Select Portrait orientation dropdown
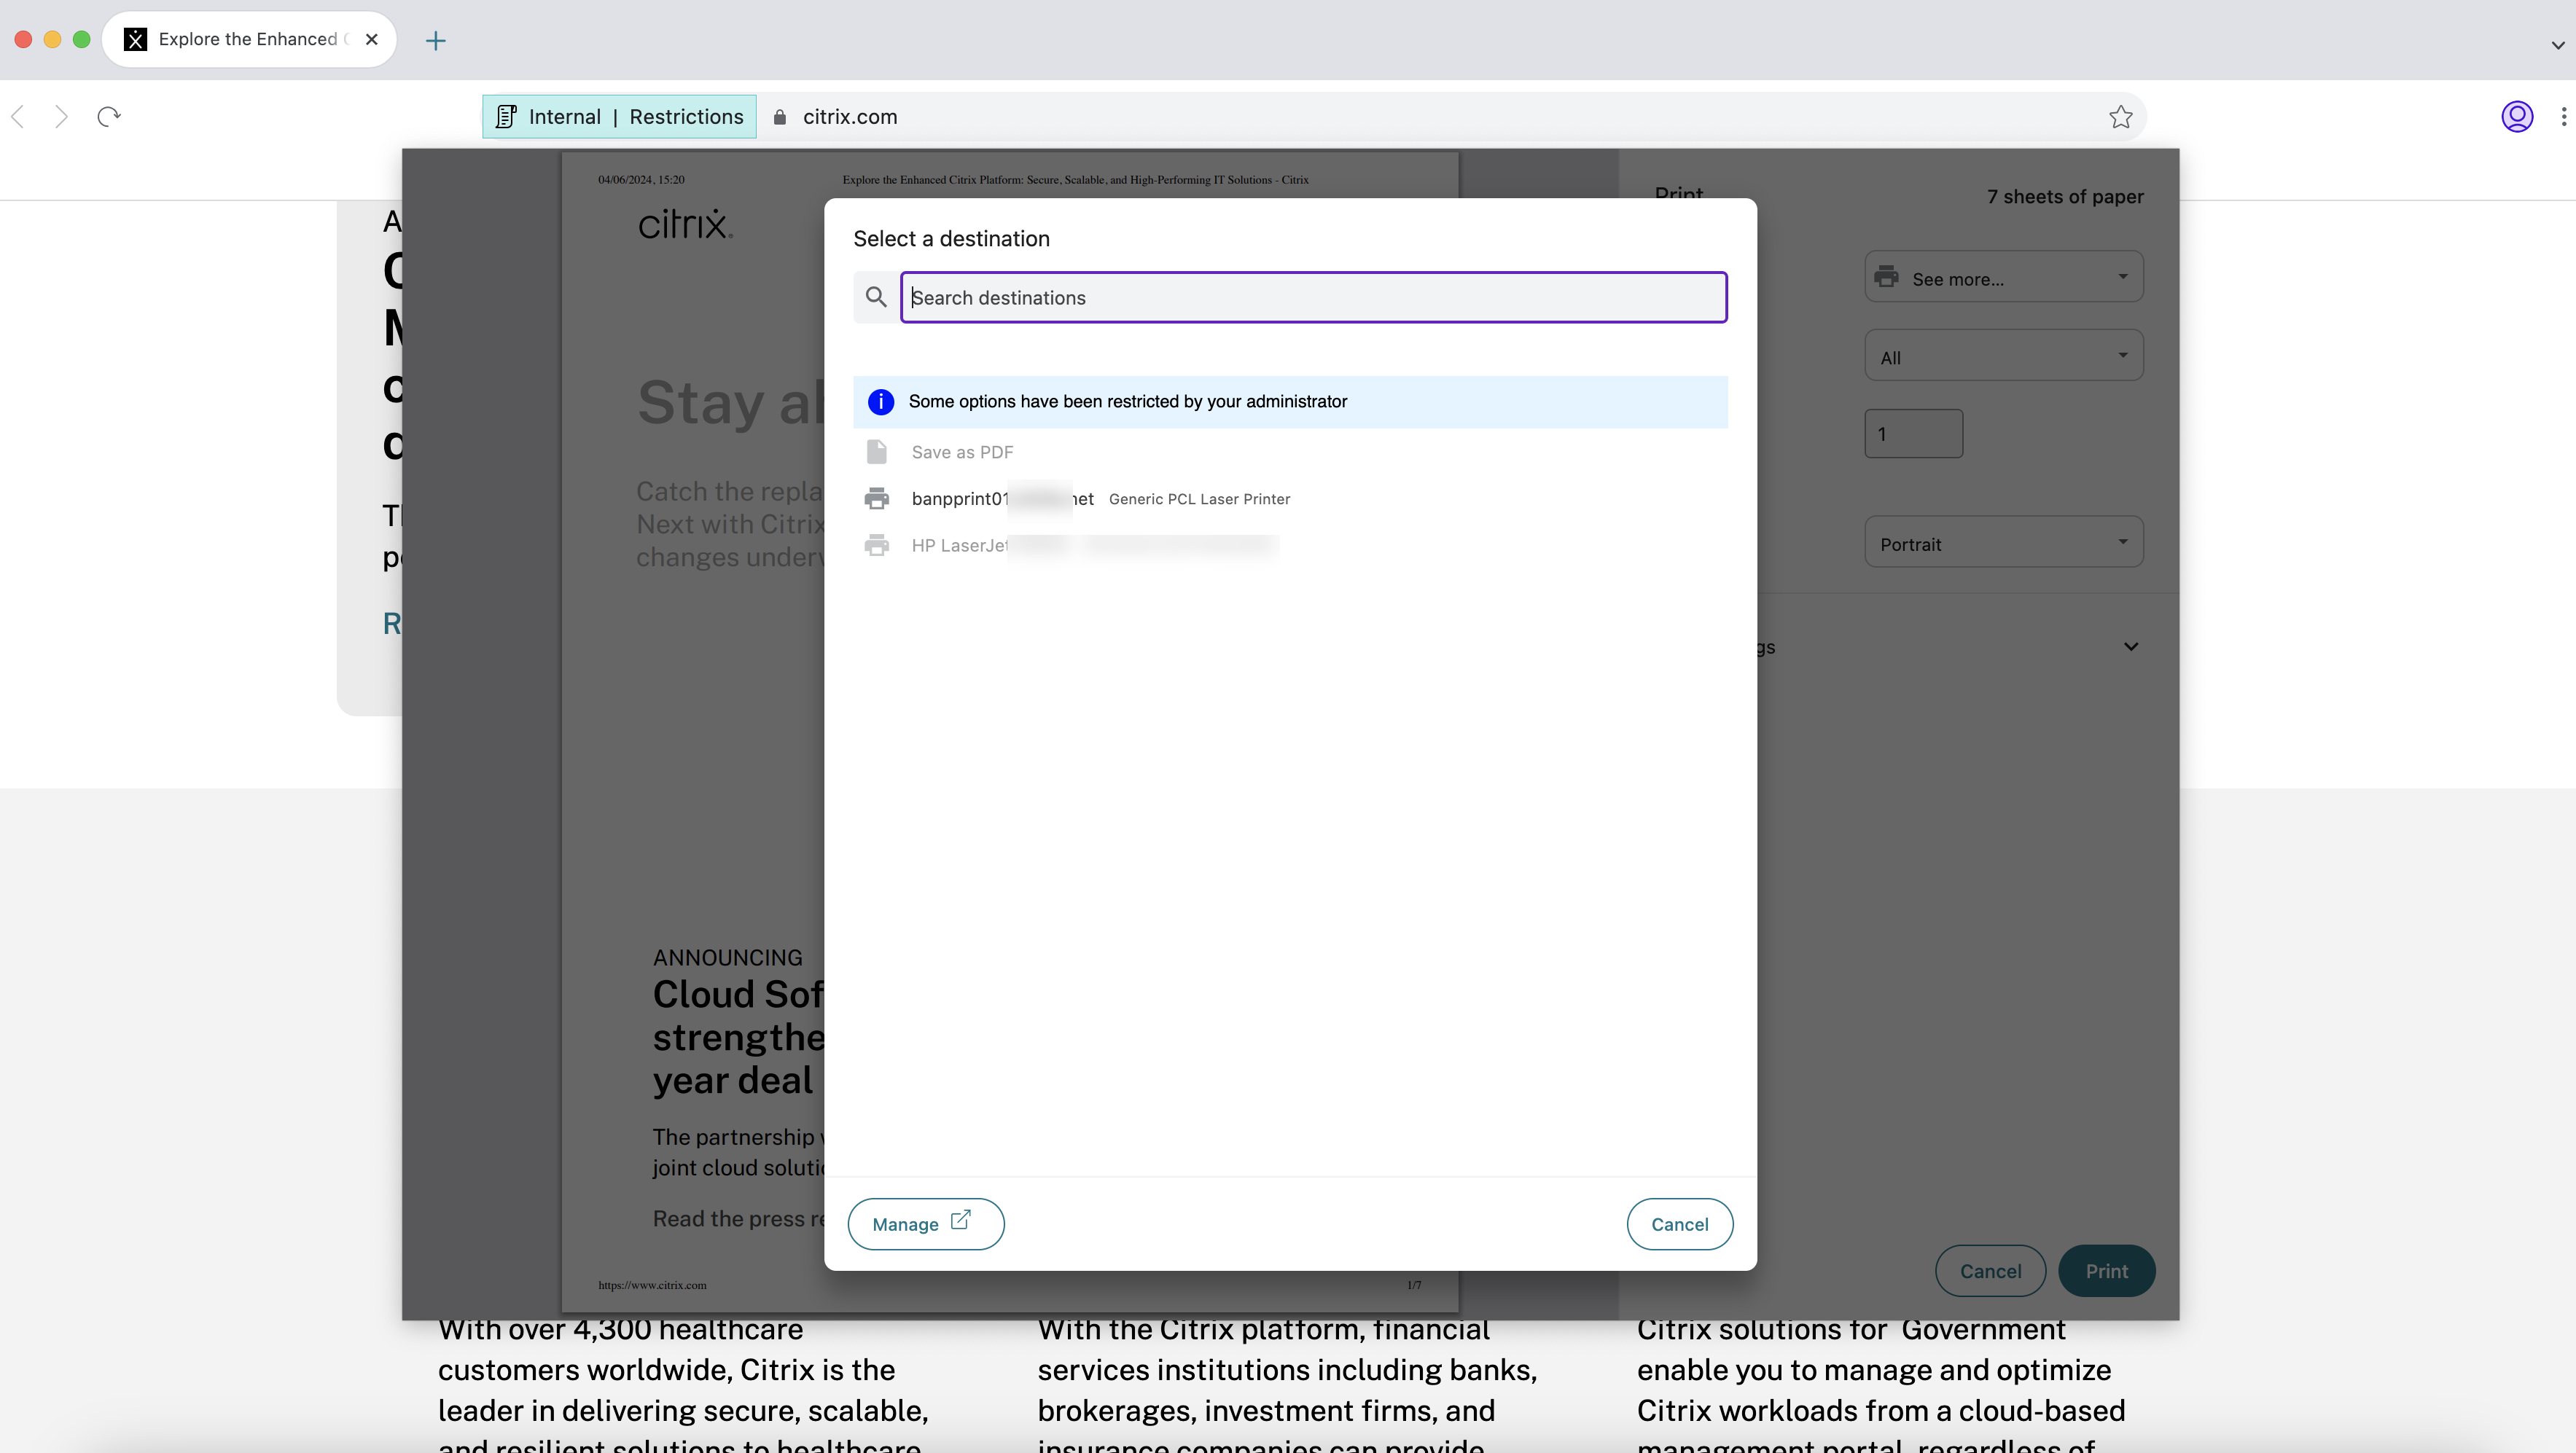The height and width of the screenshot is (1453, 2576). coord(2003,543)
